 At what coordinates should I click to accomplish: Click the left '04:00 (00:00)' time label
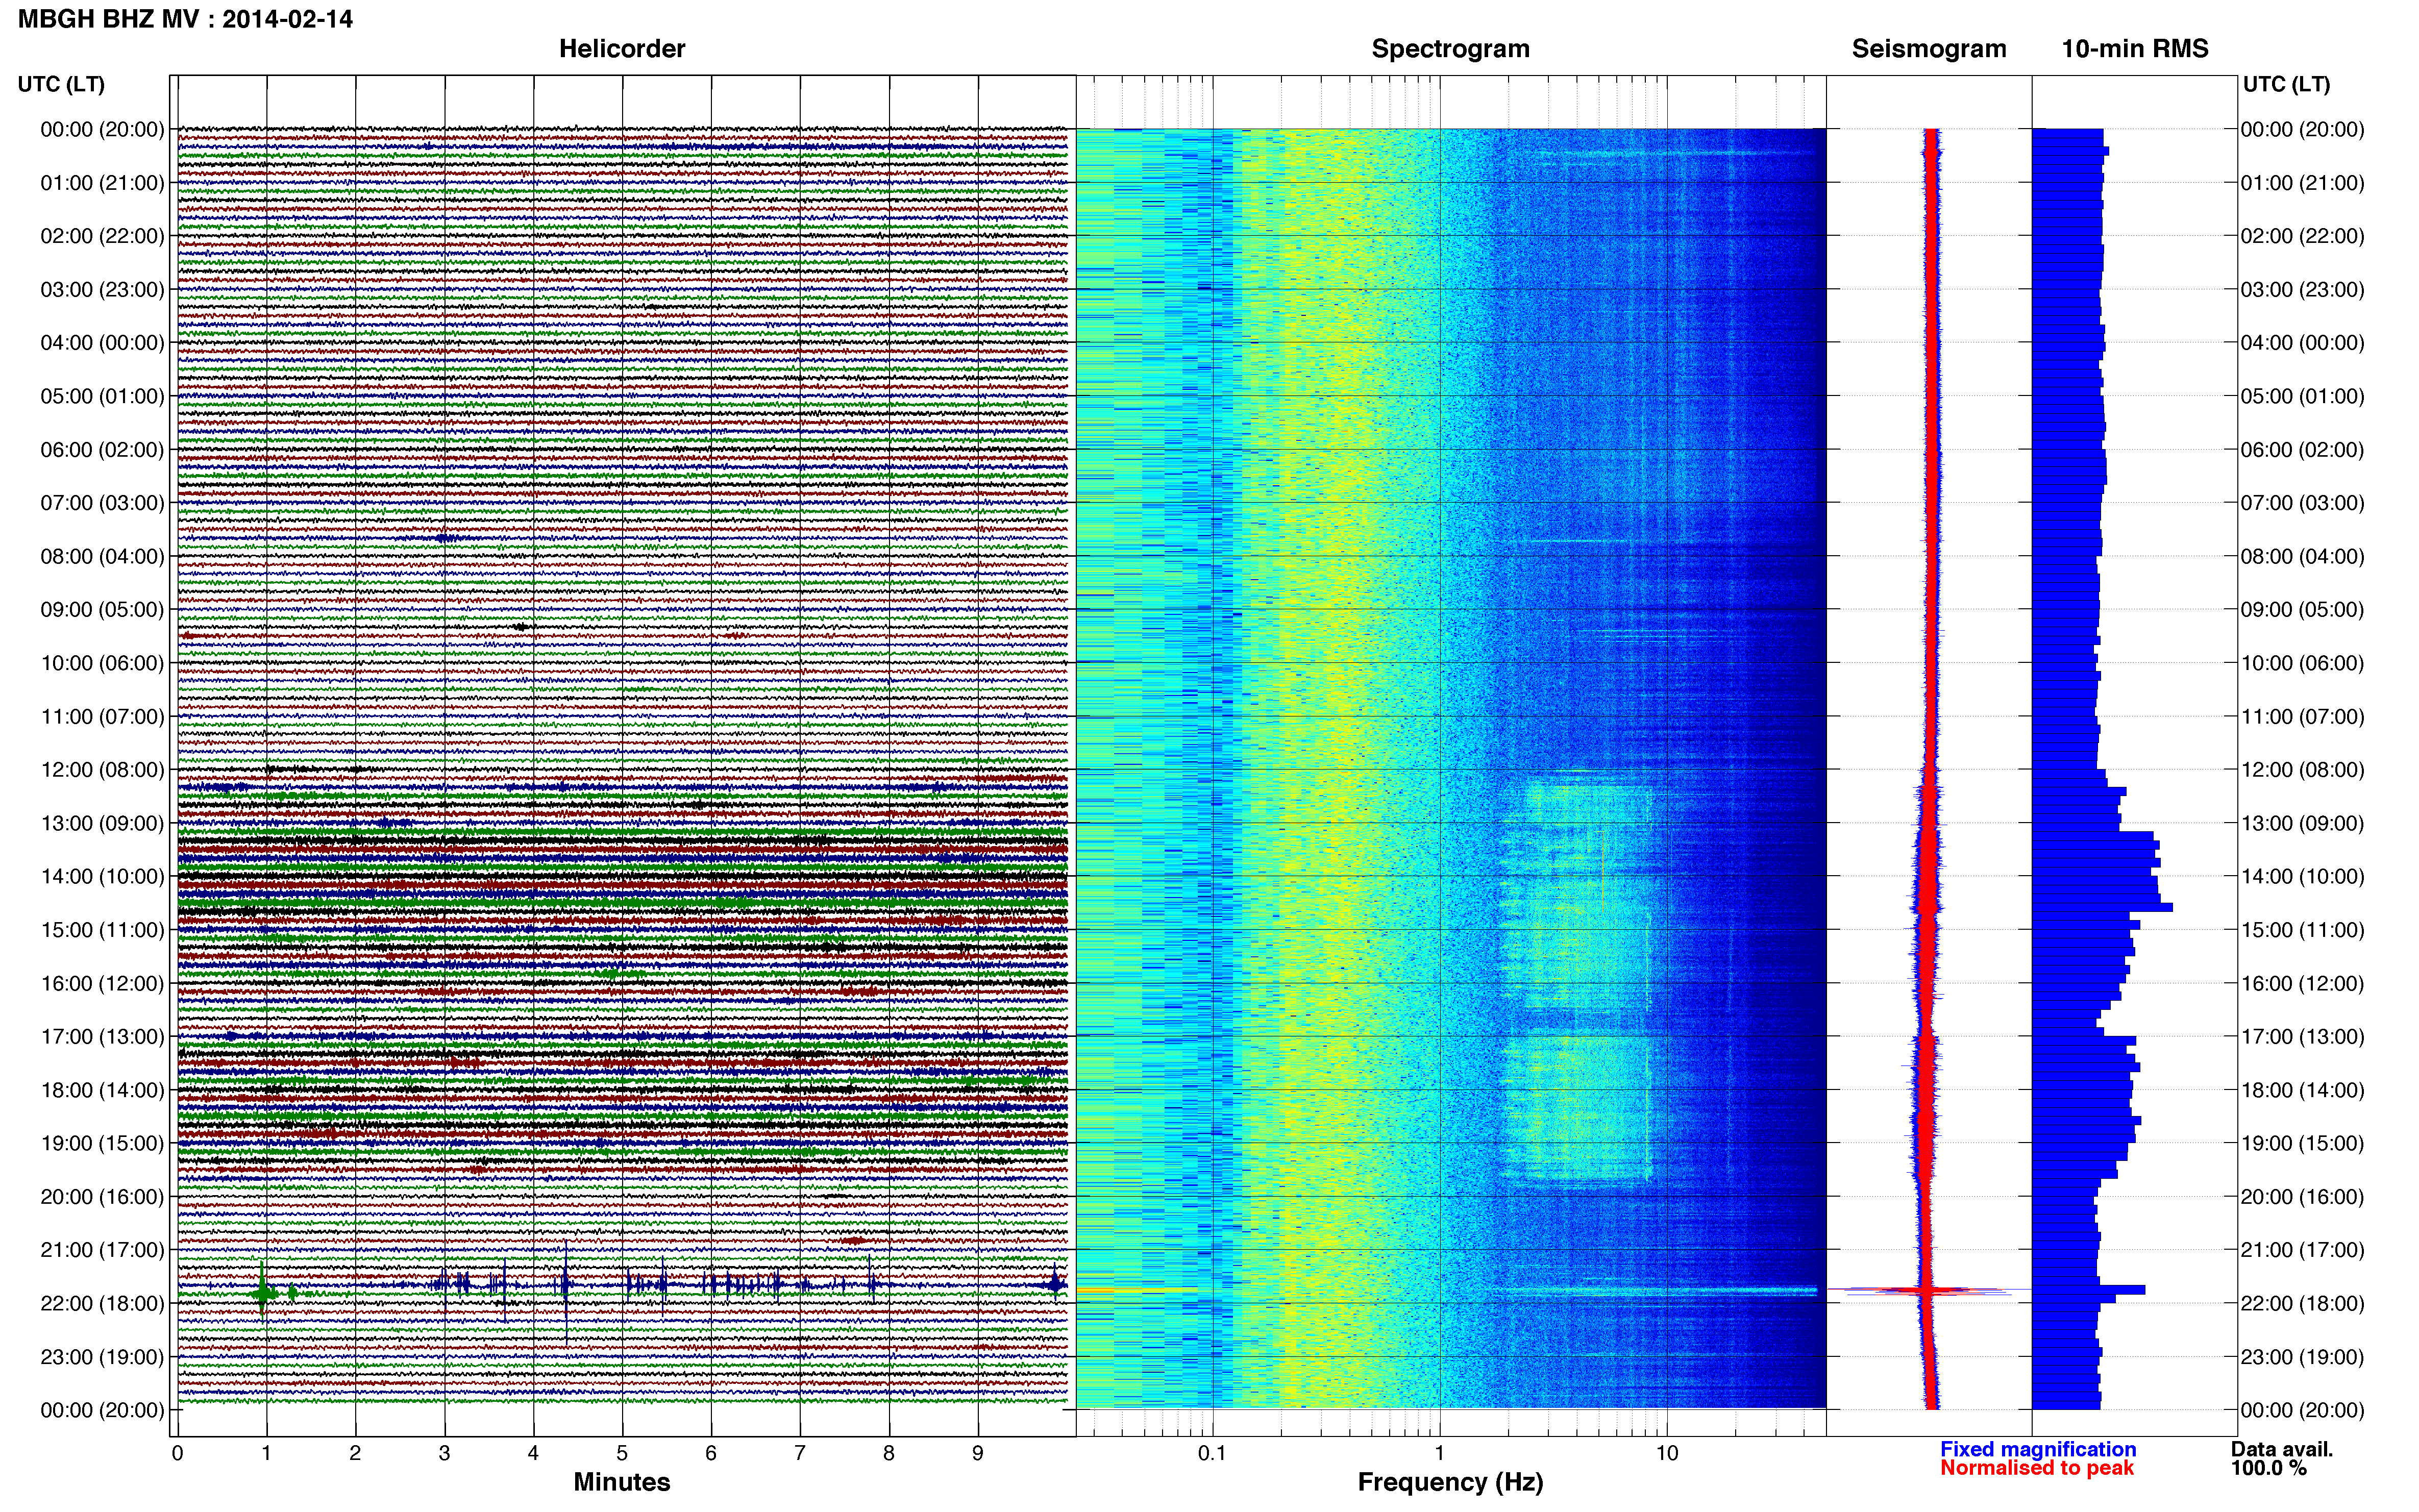[x=102, y=343]
